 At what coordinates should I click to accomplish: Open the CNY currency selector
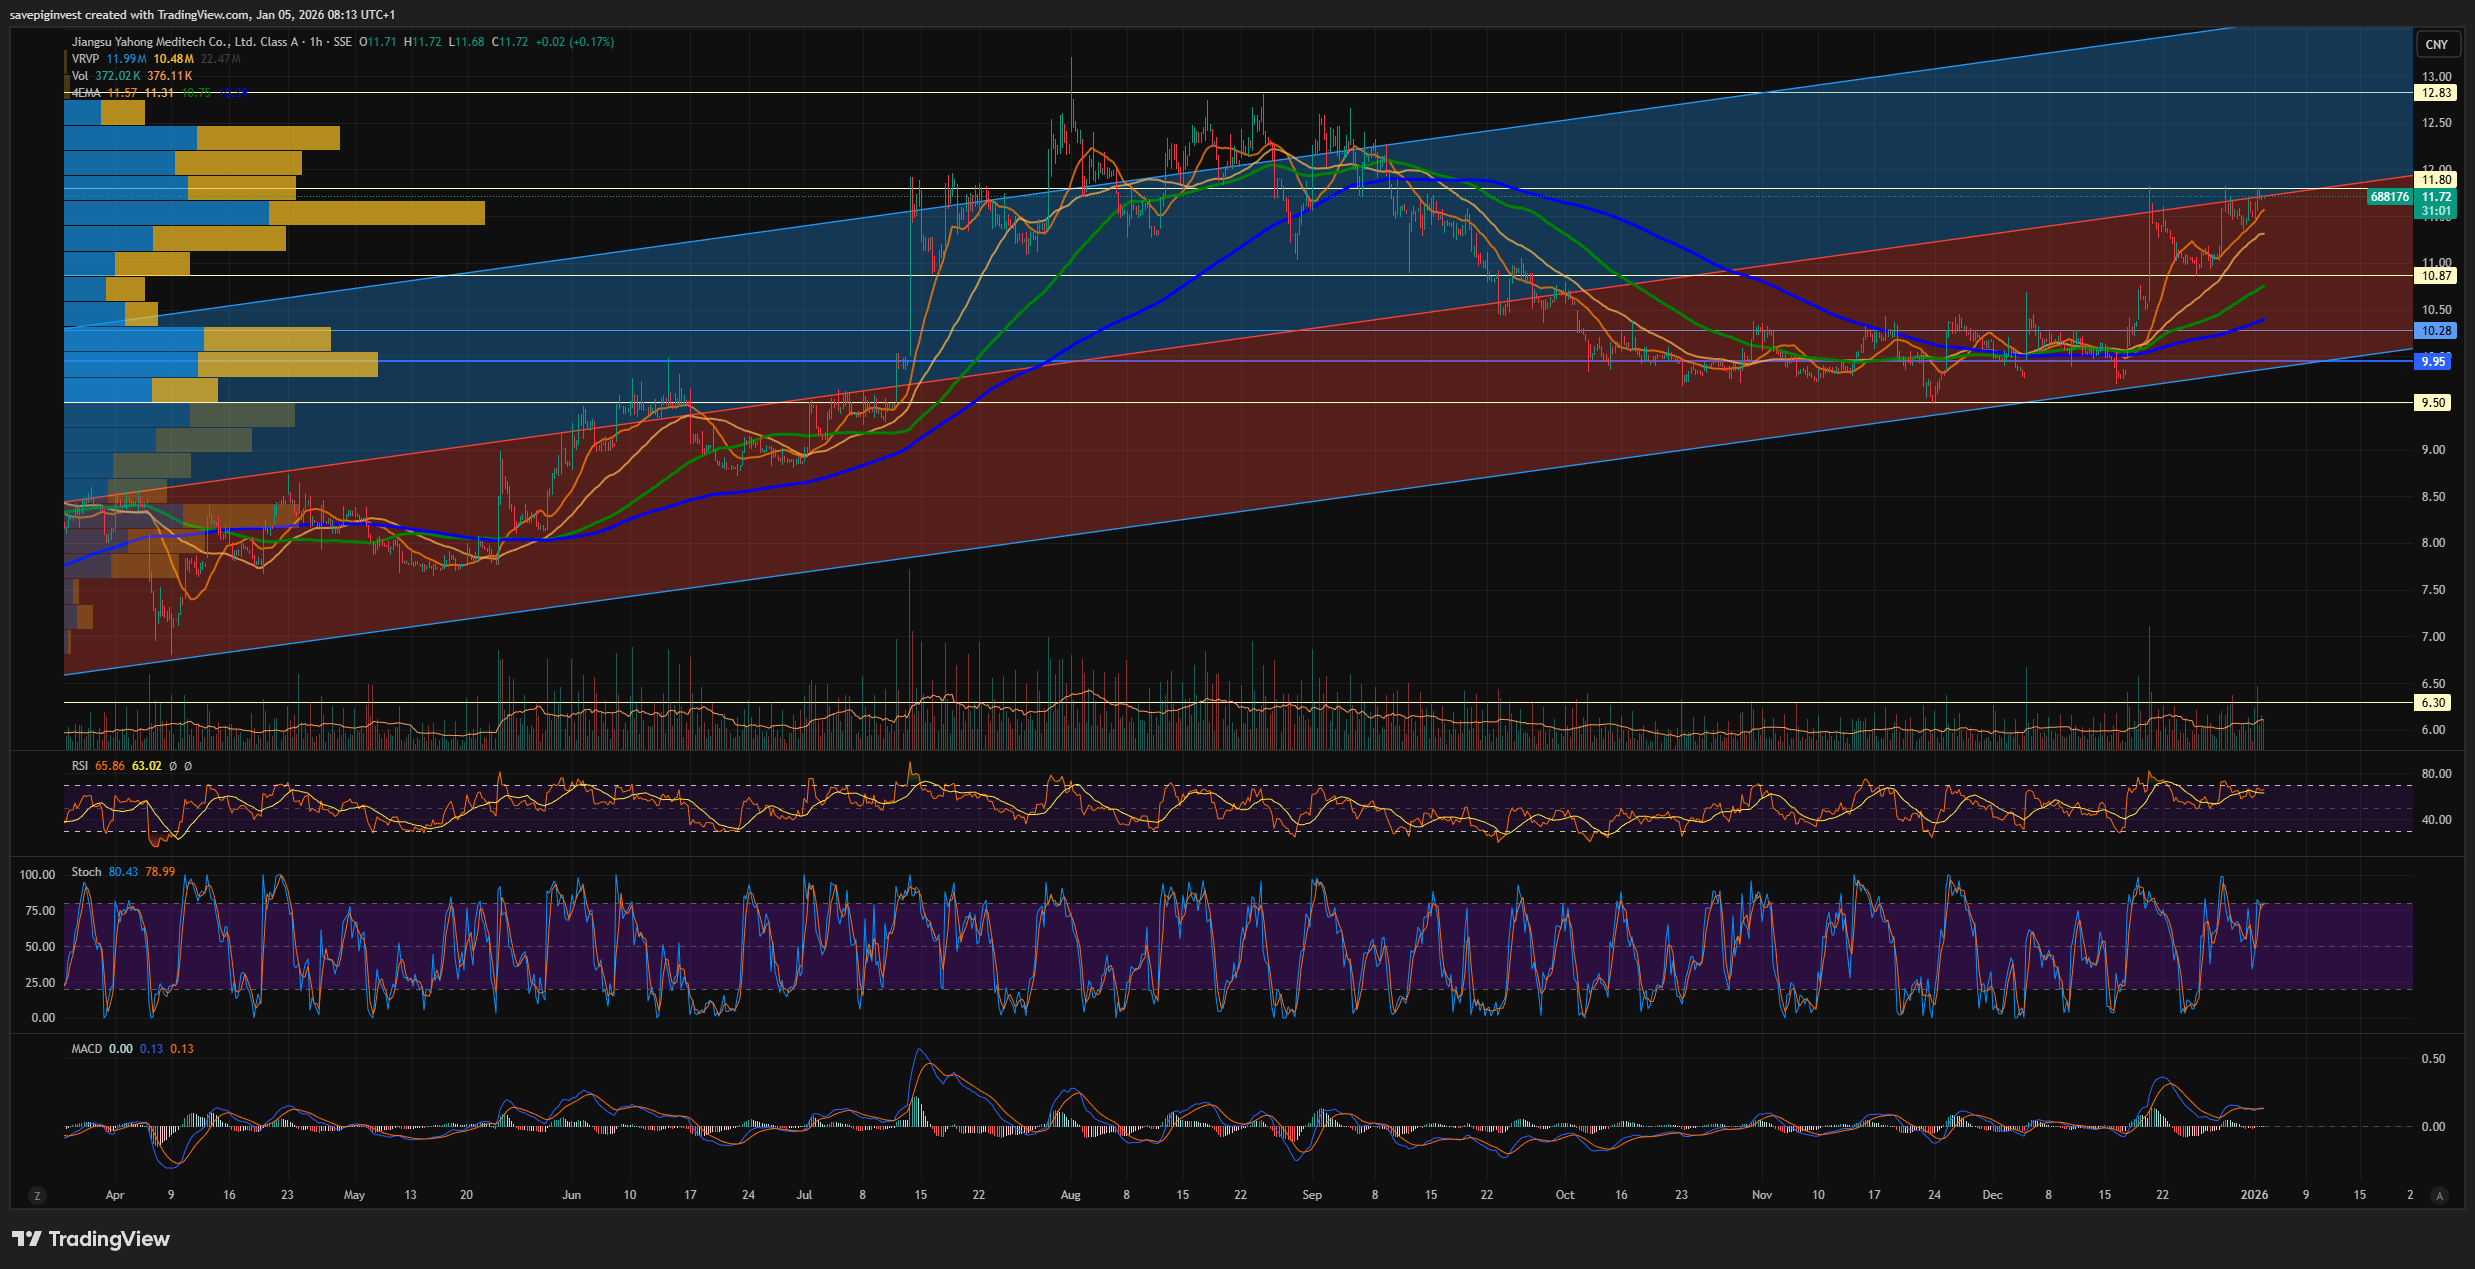2436,44
